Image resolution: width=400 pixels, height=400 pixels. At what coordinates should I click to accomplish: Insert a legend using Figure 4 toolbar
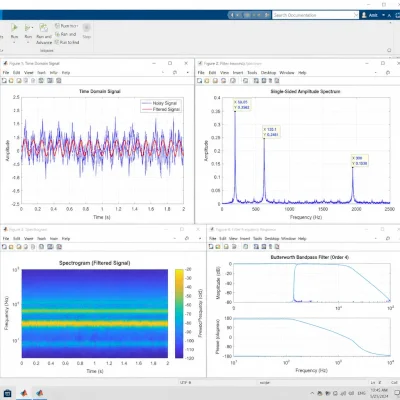[x=264, y=247]
